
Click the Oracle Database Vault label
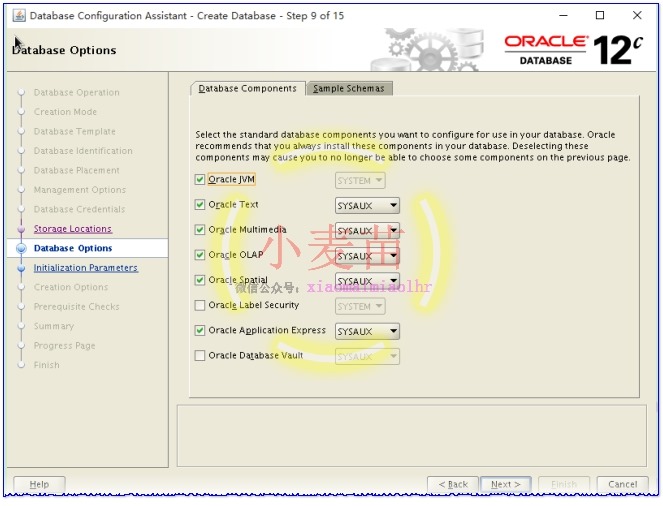click(x=256, y=356)
